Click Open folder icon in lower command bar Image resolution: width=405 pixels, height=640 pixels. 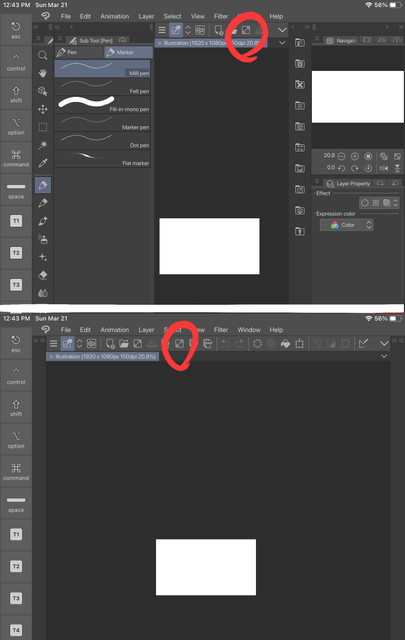124,344
